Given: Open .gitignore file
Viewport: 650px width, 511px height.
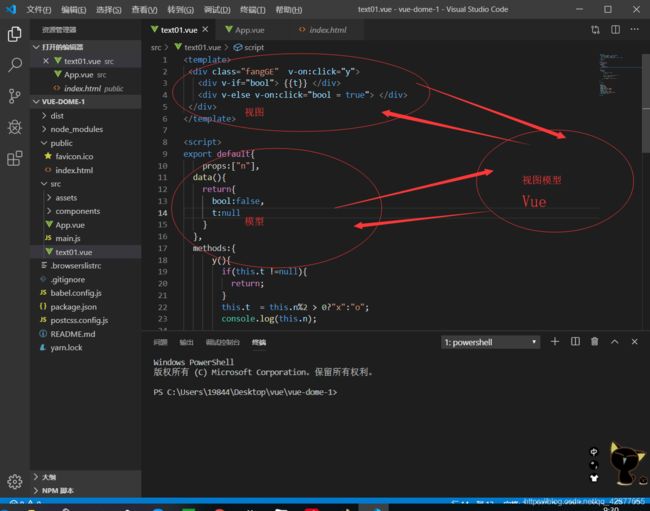Looking at the screenshot, I should coord(86,279).
